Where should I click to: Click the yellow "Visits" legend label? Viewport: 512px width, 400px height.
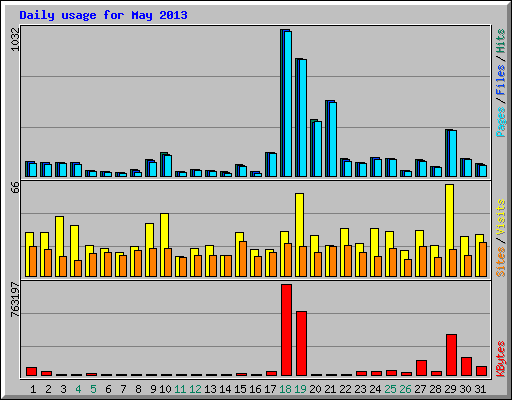coord(501,217)
